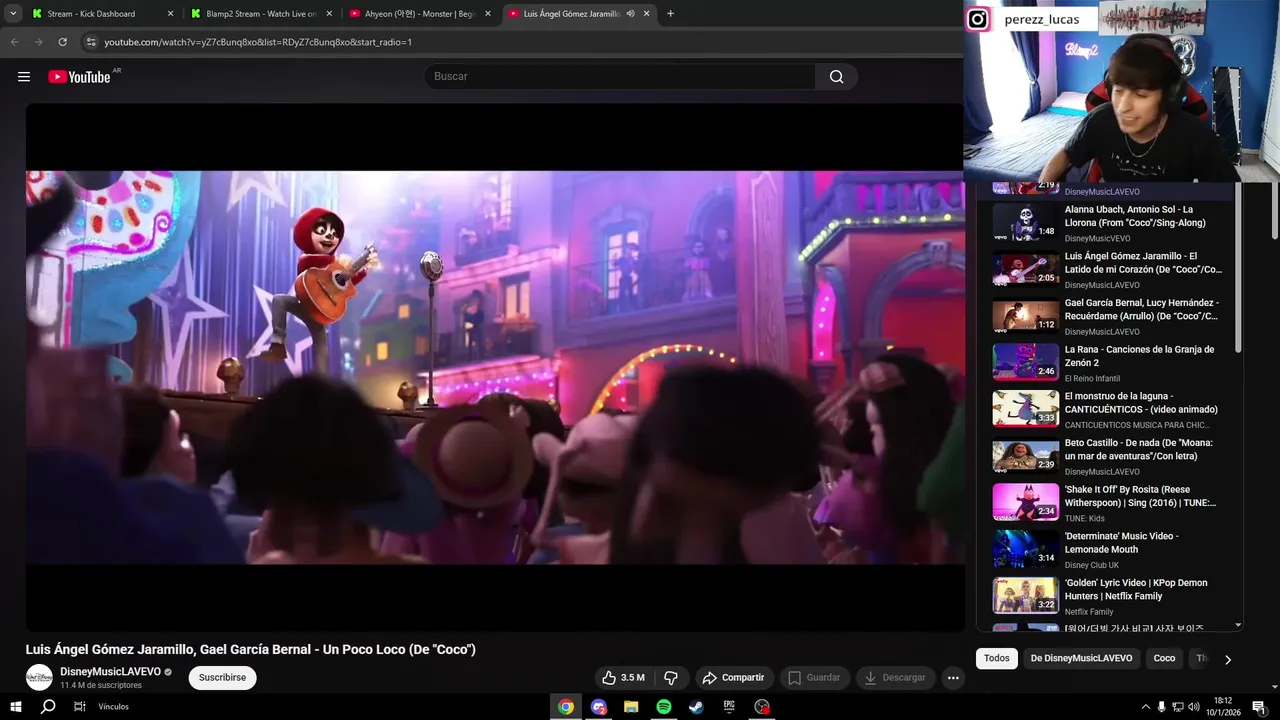
Task: Click the playlist panel scrollbar
Action: 1238,267
